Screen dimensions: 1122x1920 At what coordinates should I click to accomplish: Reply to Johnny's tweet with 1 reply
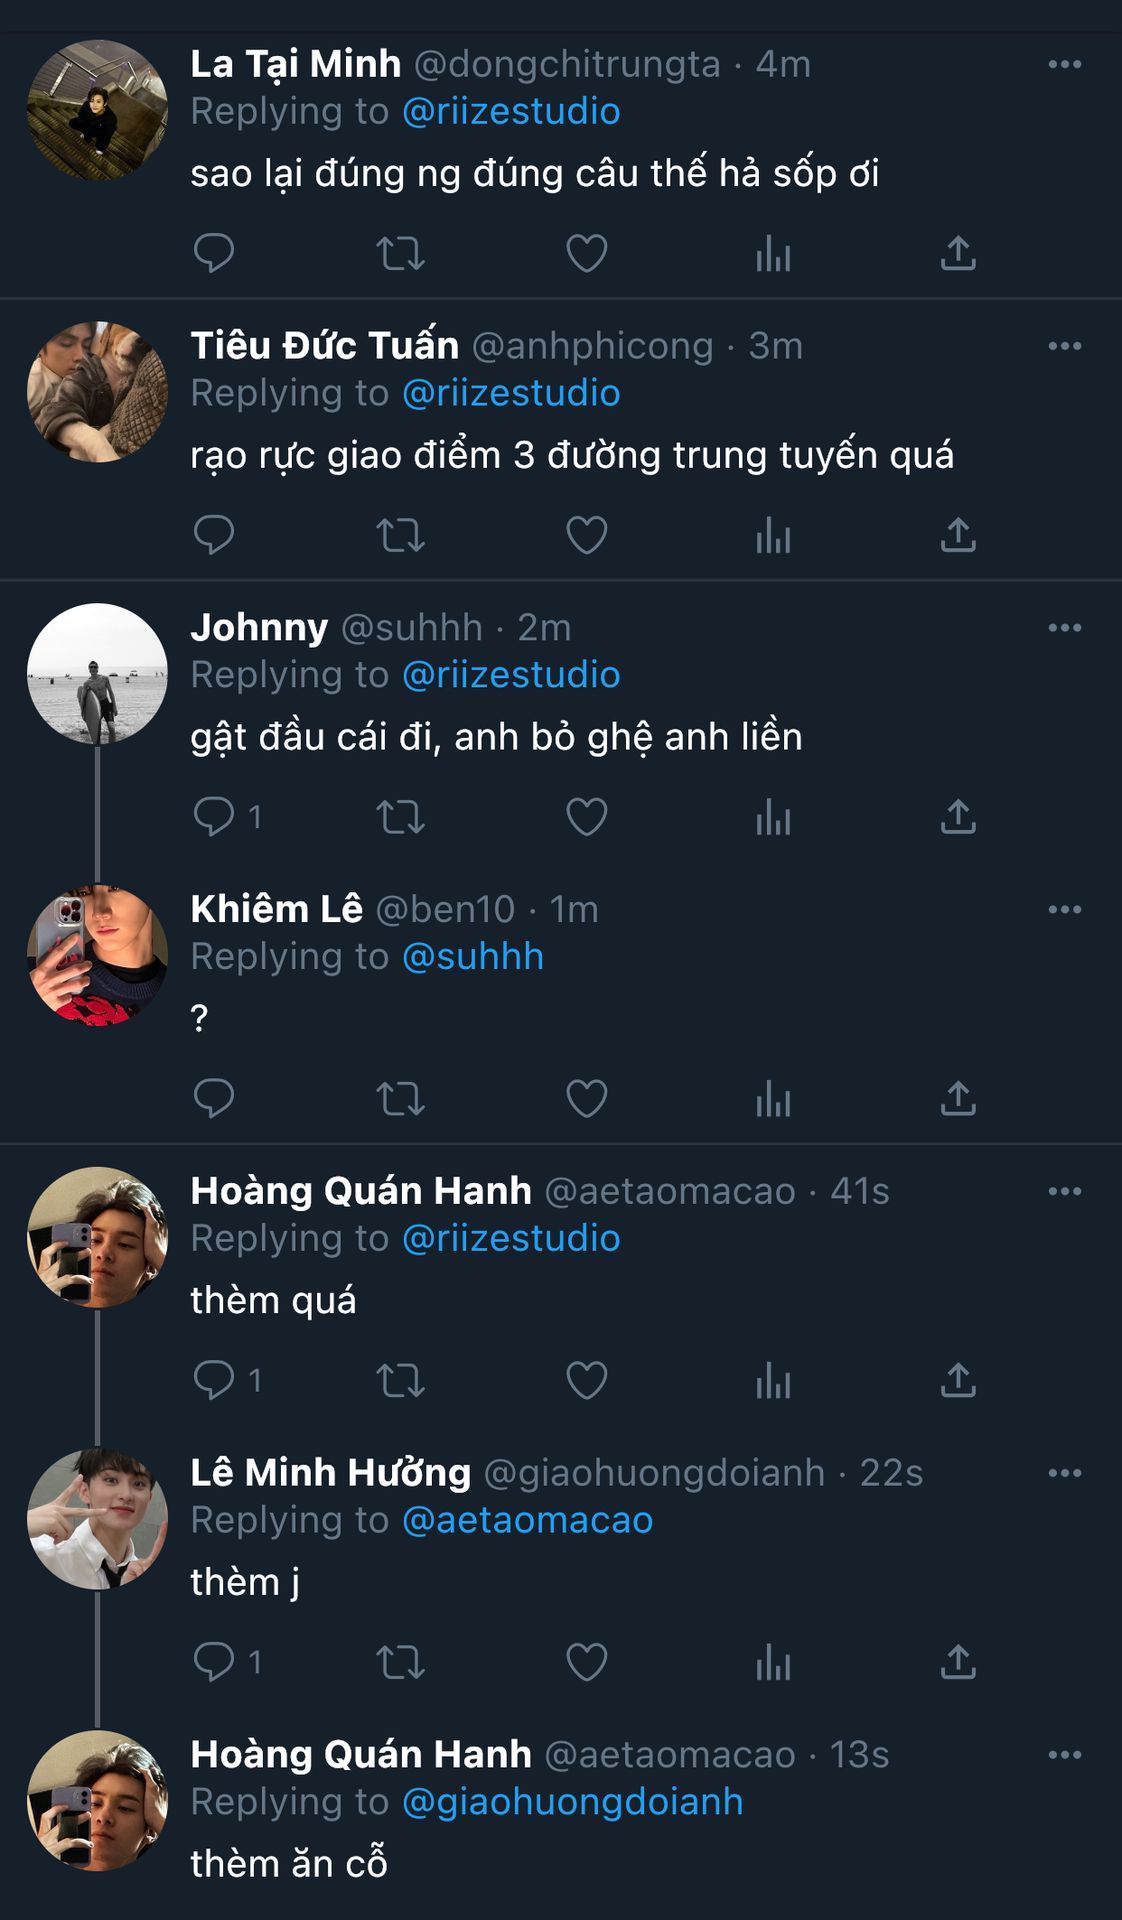click(213, 817)
